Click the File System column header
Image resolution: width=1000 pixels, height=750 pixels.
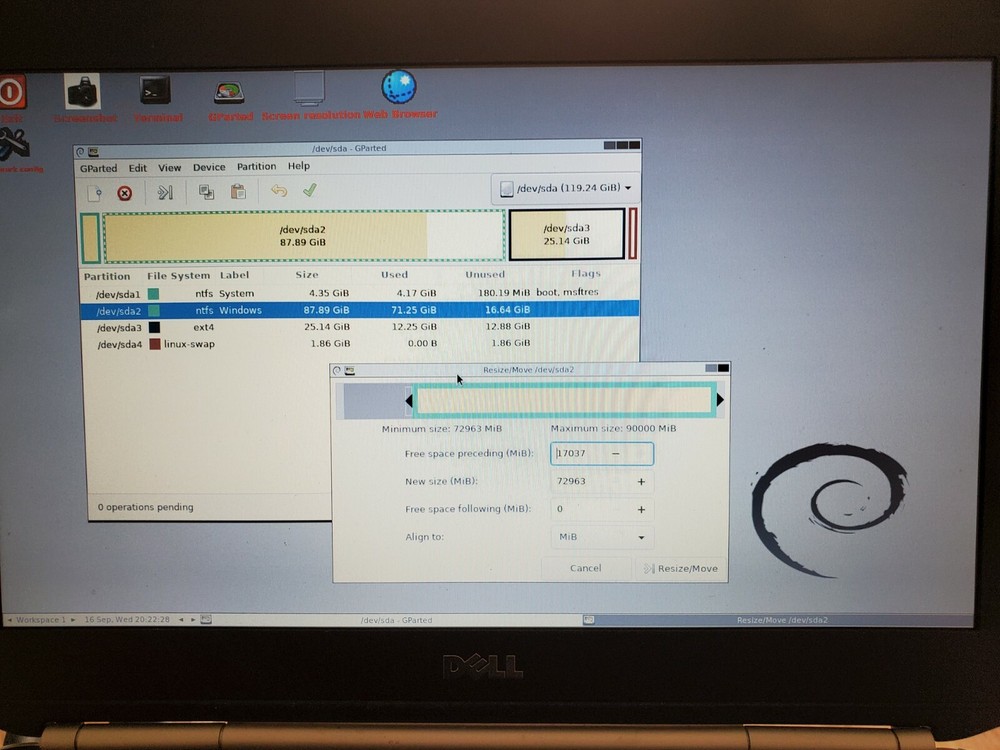click(178, 276)
